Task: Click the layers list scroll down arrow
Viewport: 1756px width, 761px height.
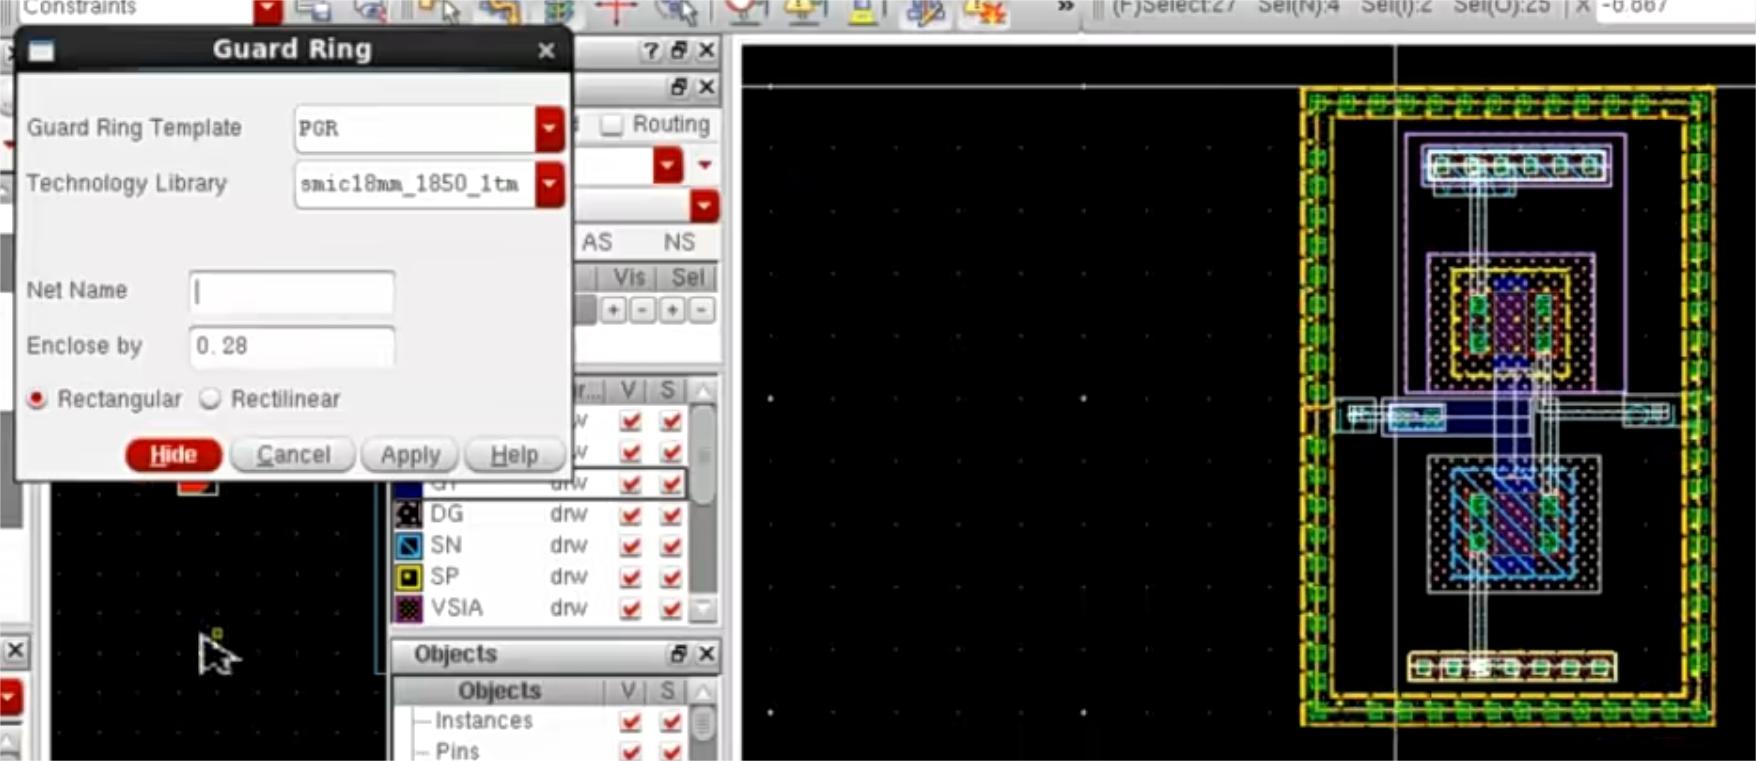Action: coord(704,608)
